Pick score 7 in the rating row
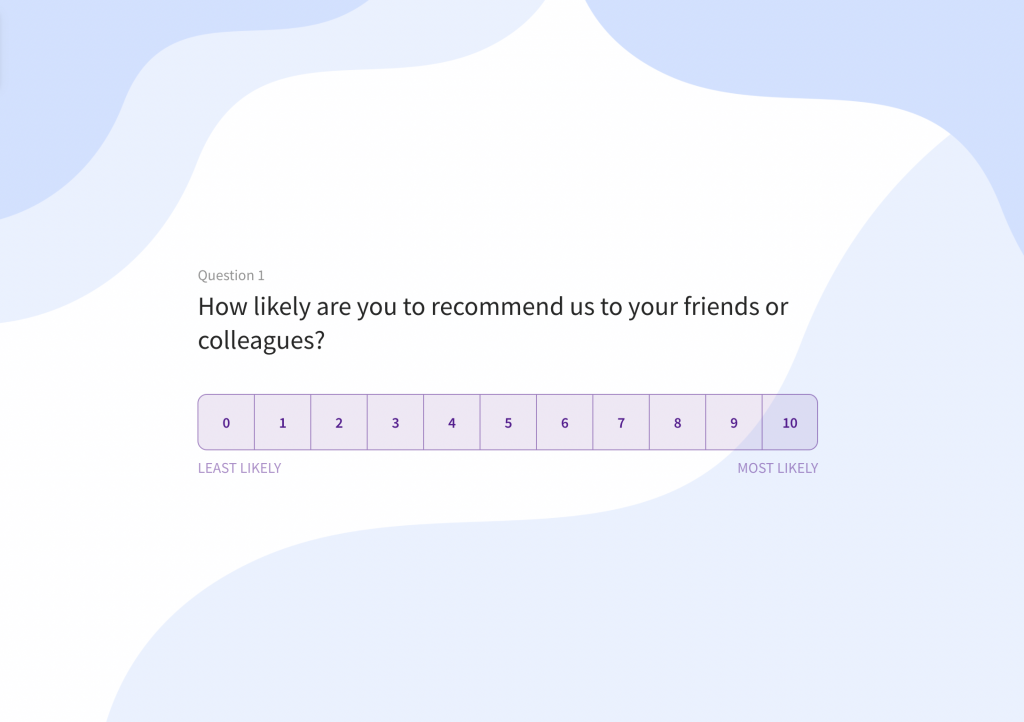 (x=621, y=423)
